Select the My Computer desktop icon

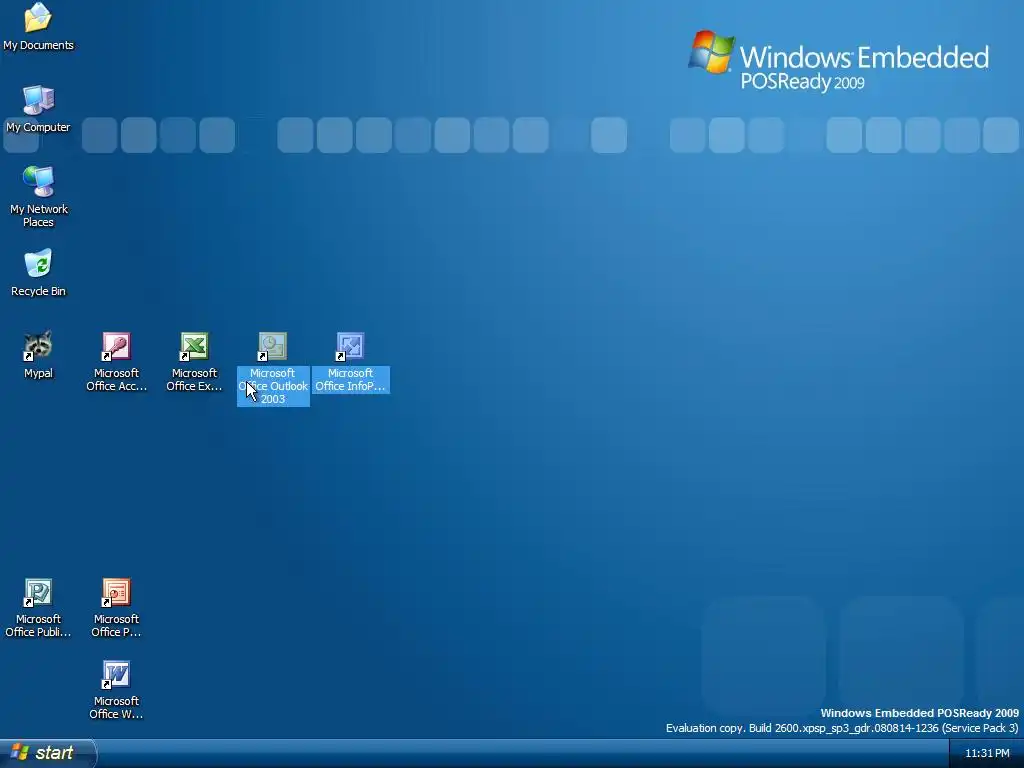pyautogui.click(x=38, y=100)
